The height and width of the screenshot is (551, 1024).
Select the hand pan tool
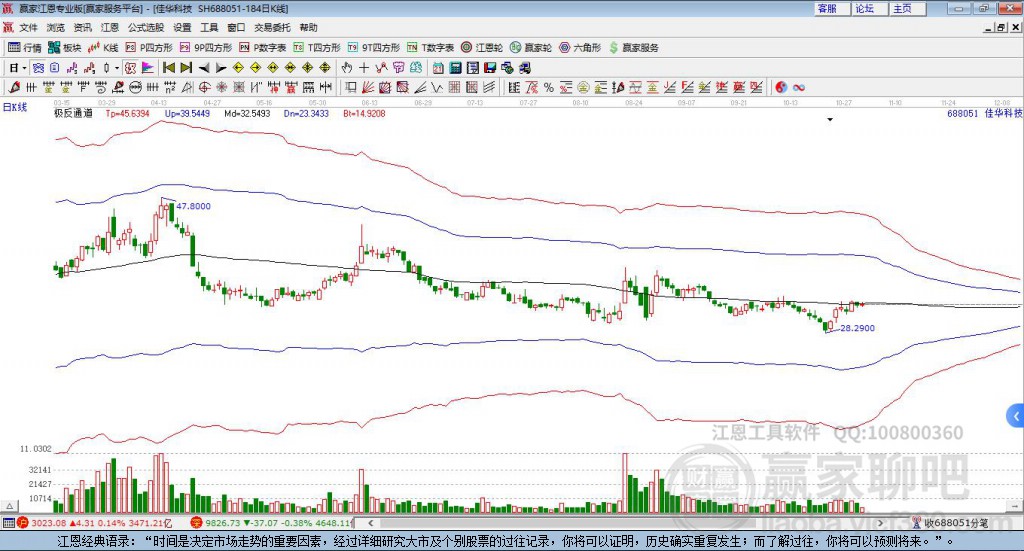[347, 68]
